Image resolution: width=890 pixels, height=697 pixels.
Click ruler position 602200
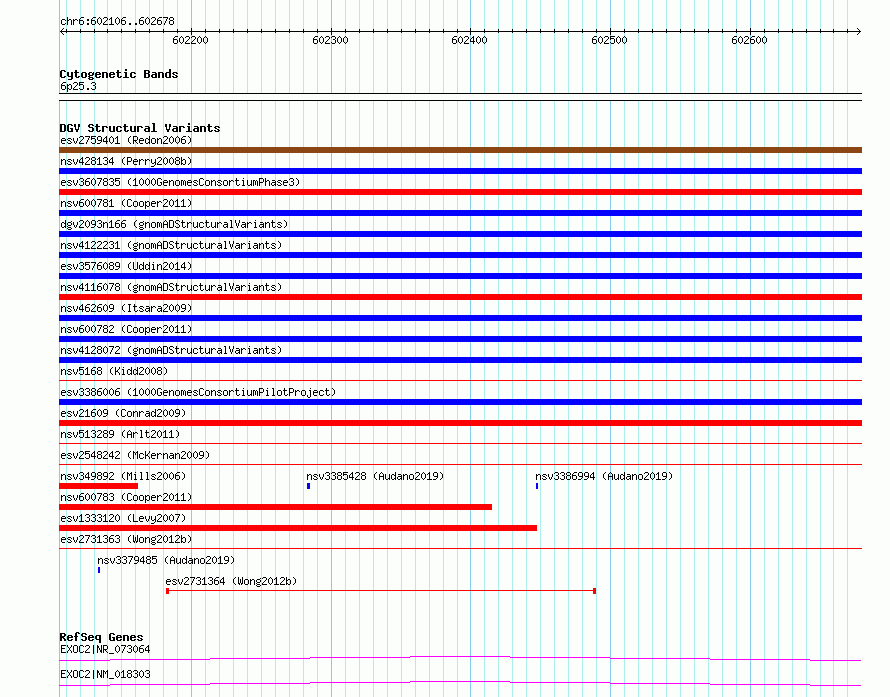coord(191,40)
